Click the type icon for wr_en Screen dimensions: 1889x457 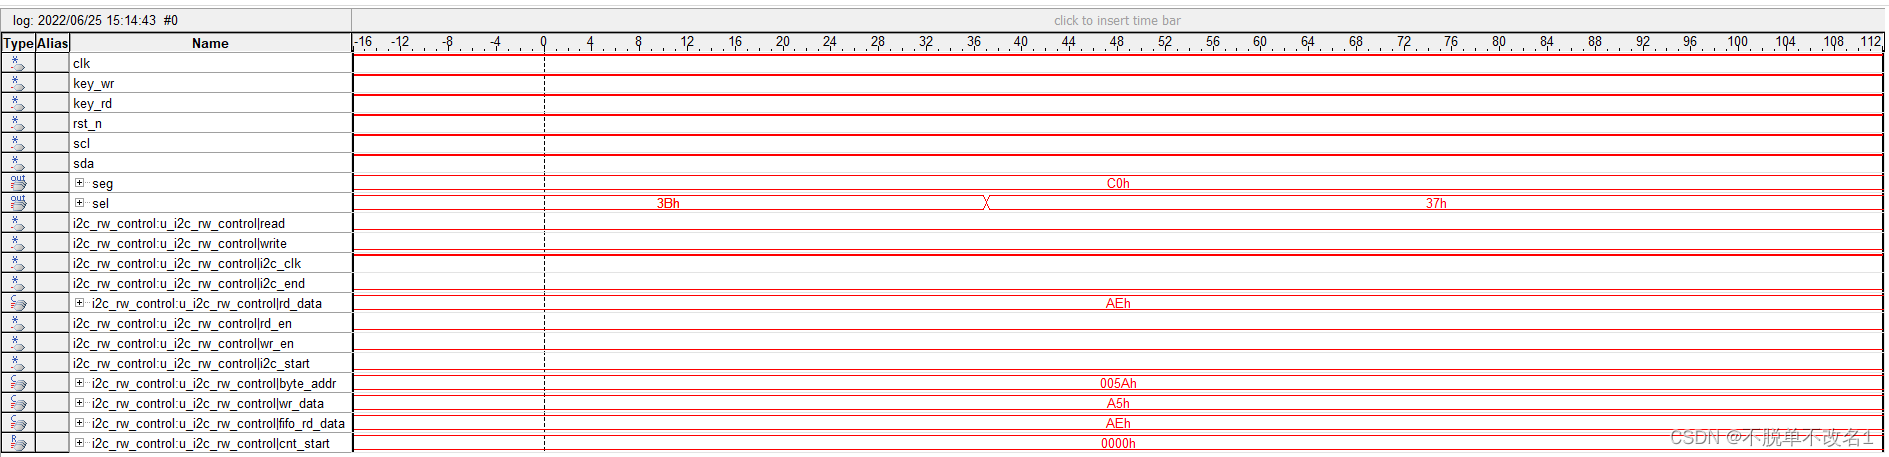(x=18, y=343)
